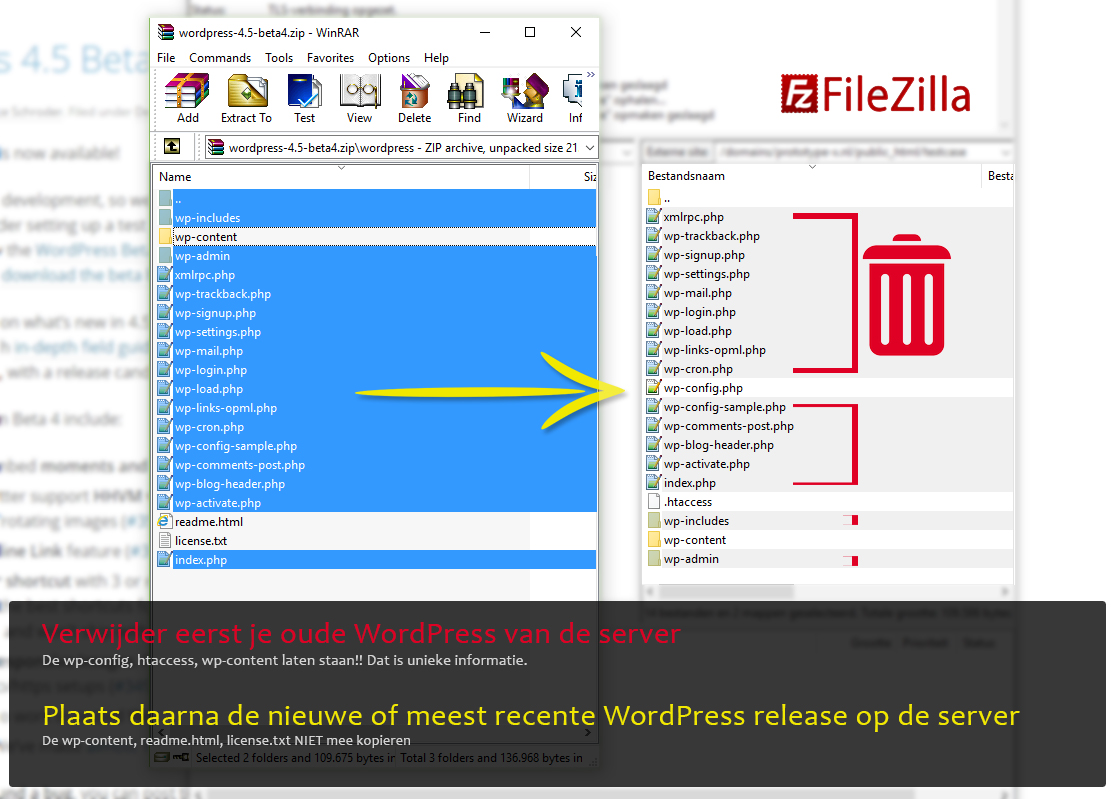Select wp-trackback.php in FileZilla remote list
This screenshot has width=1120, height=799.
tap(828, 236)
